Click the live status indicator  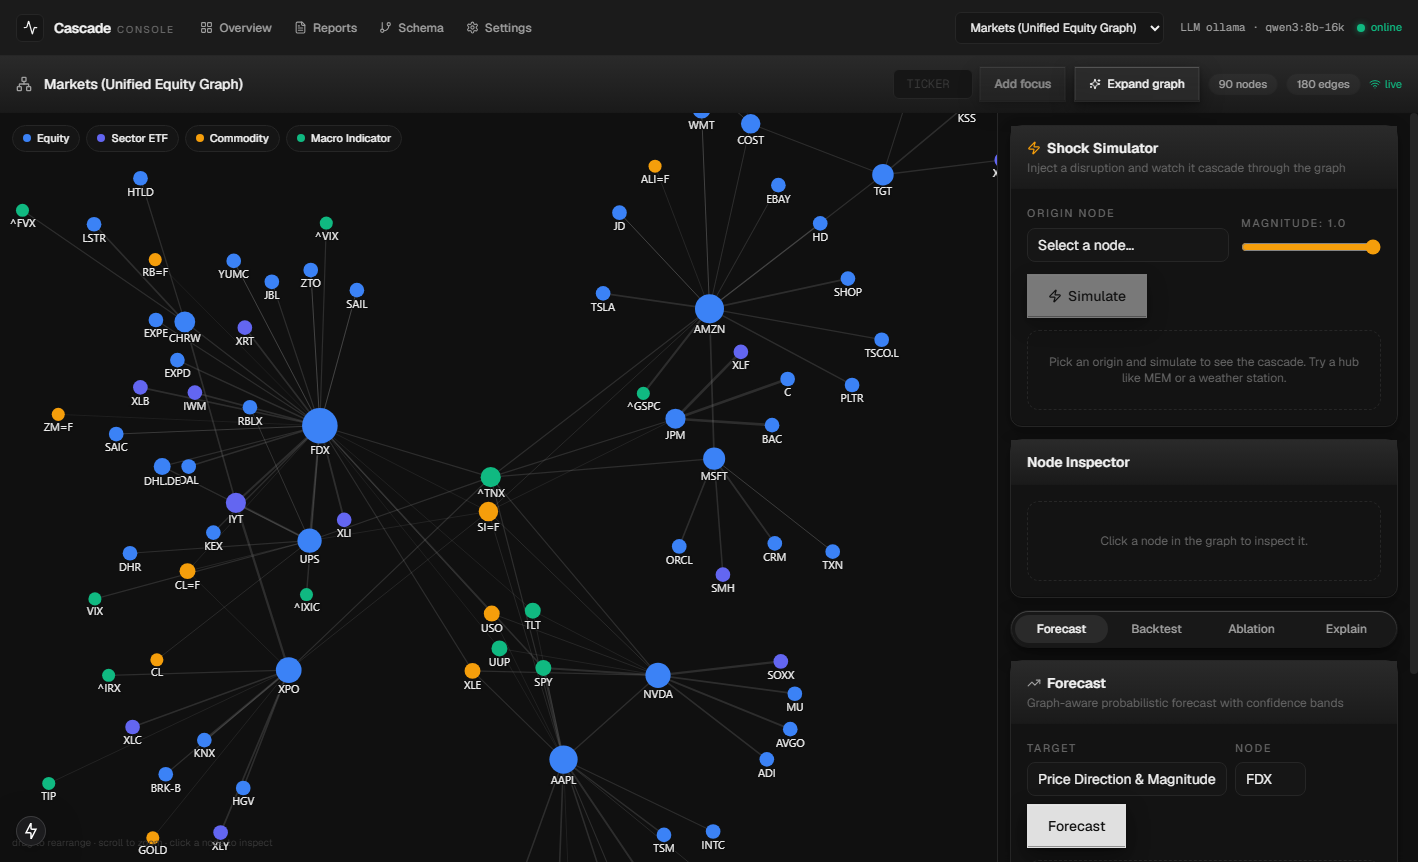coord(1386,84)
